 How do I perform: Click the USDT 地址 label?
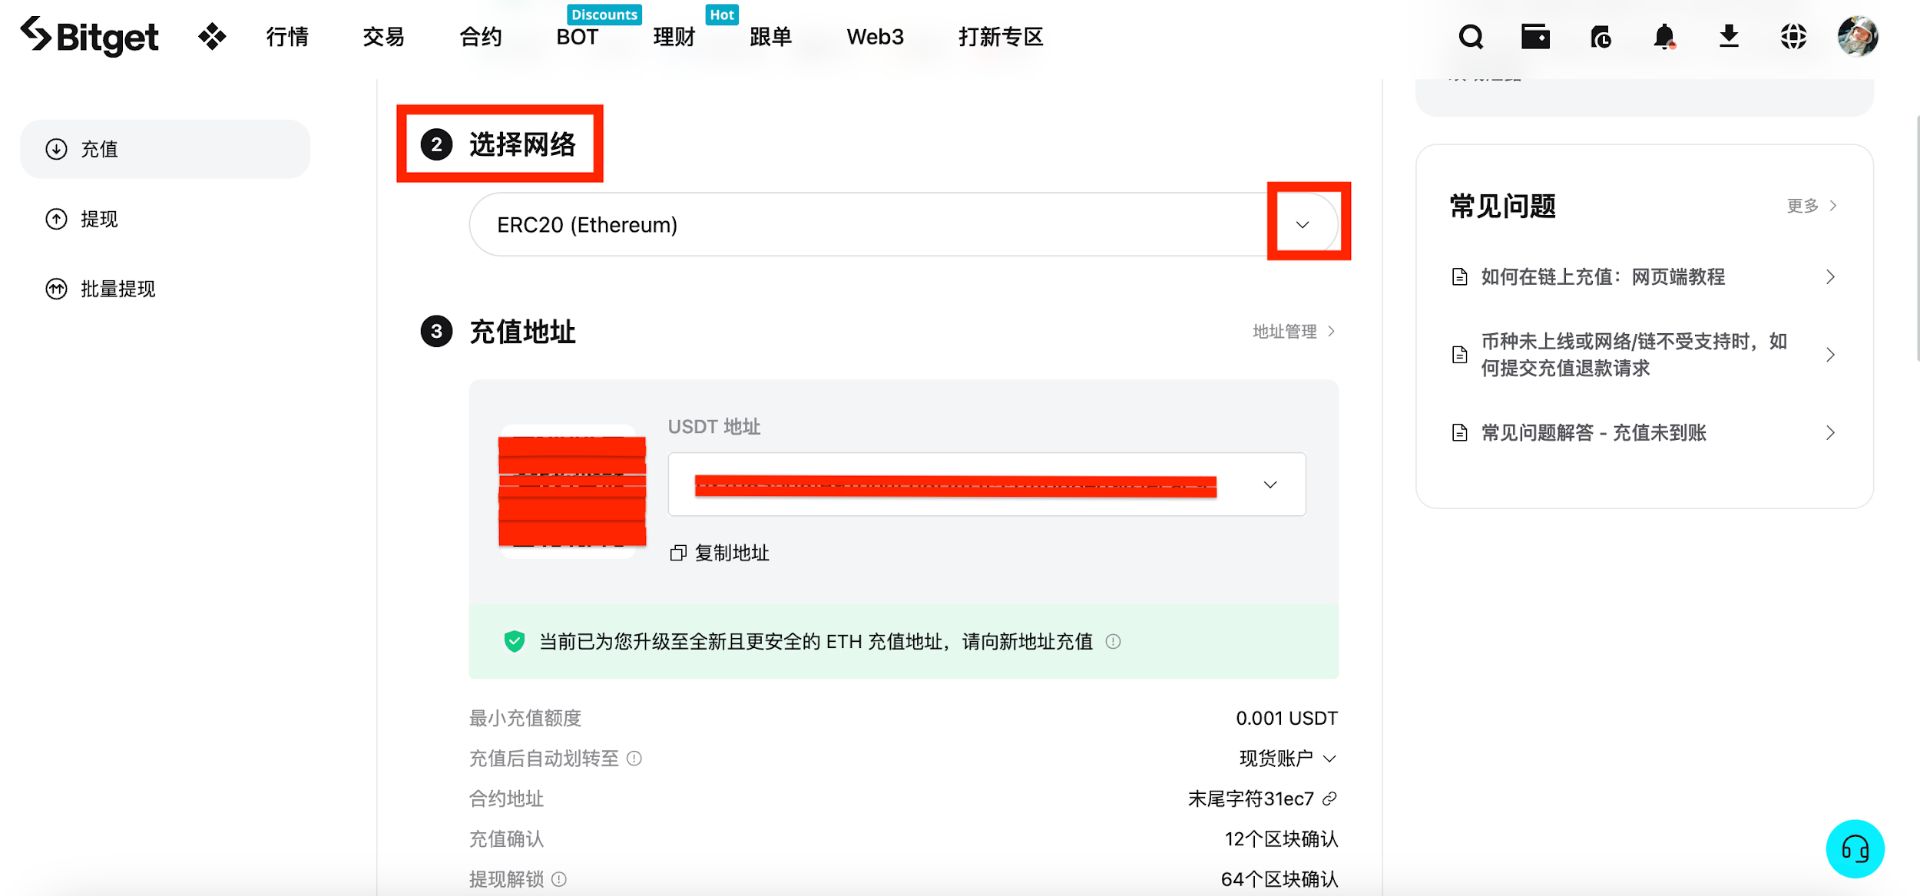(714, 427)
